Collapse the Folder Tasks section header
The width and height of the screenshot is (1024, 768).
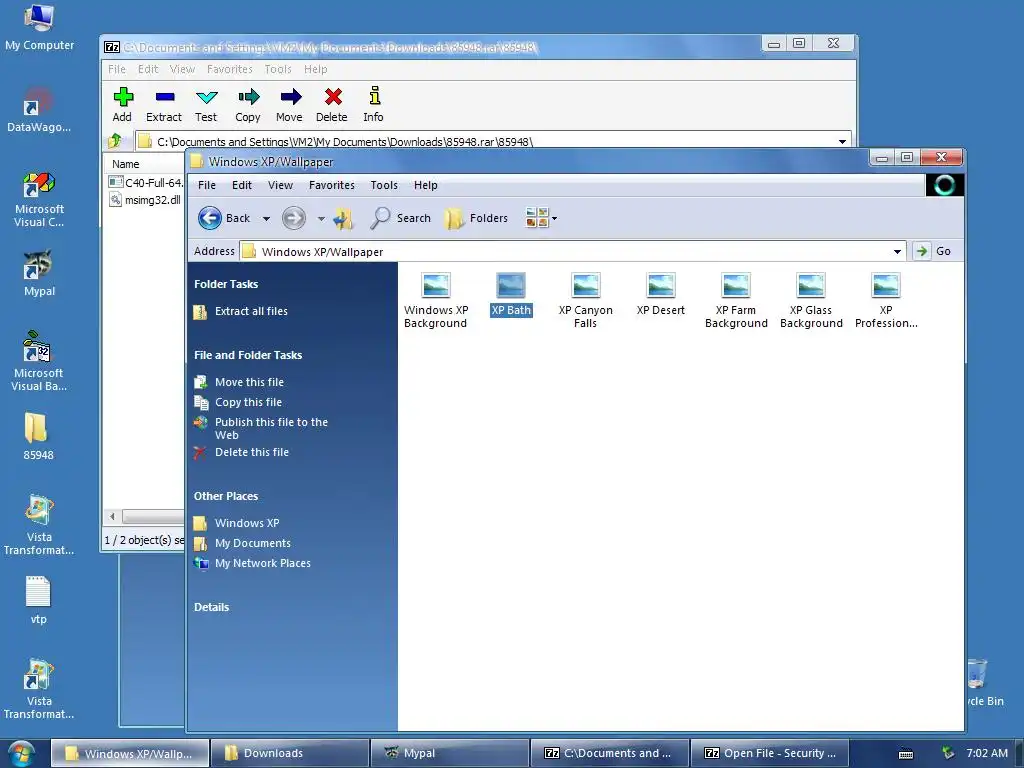click(x=226, y=284)
